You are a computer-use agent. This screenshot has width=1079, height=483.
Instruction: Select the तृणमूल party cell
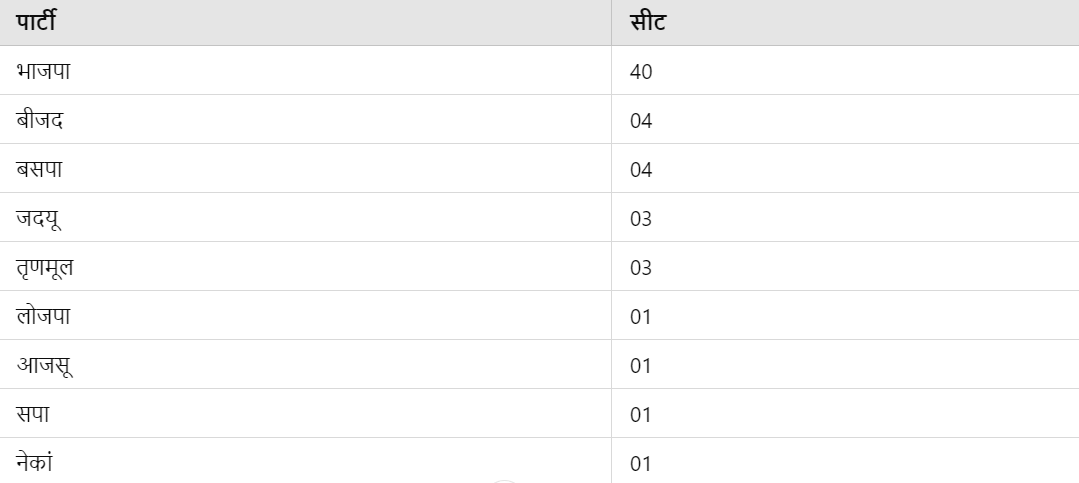(x=306, y=266)
